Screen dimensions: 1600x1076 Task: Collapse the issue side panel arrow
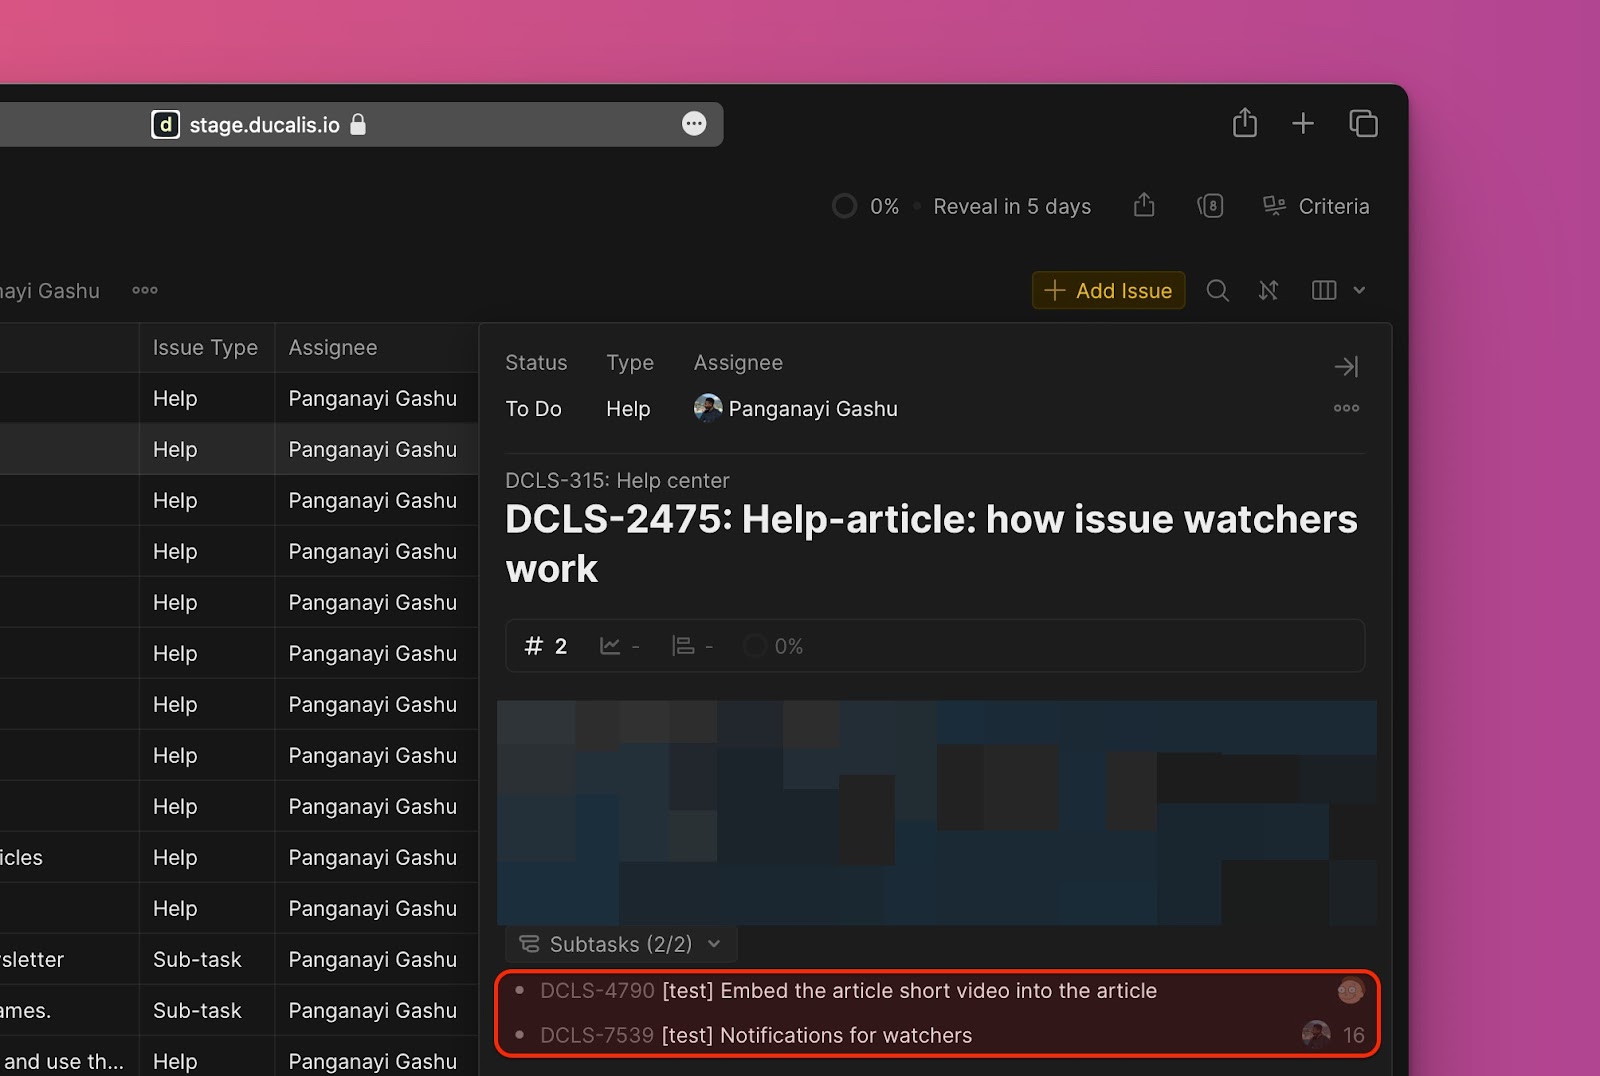point(1346,367)
